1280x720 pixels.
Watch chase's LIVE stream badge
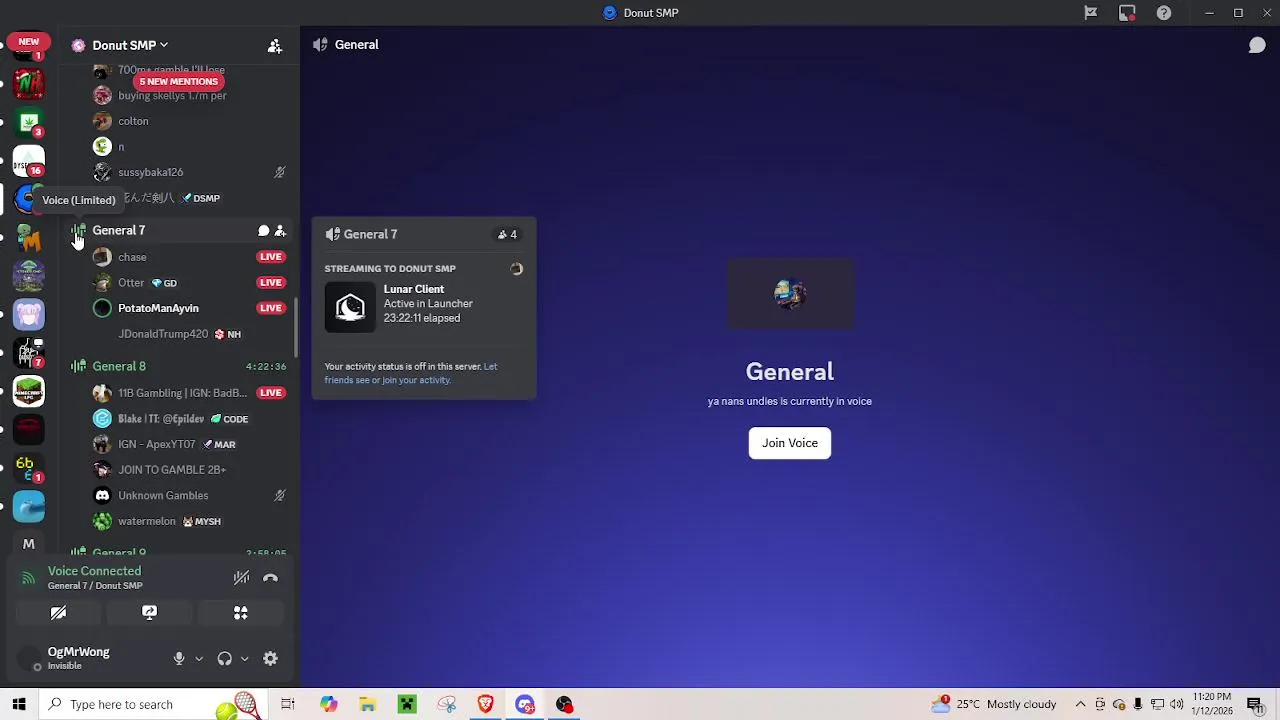270,257
